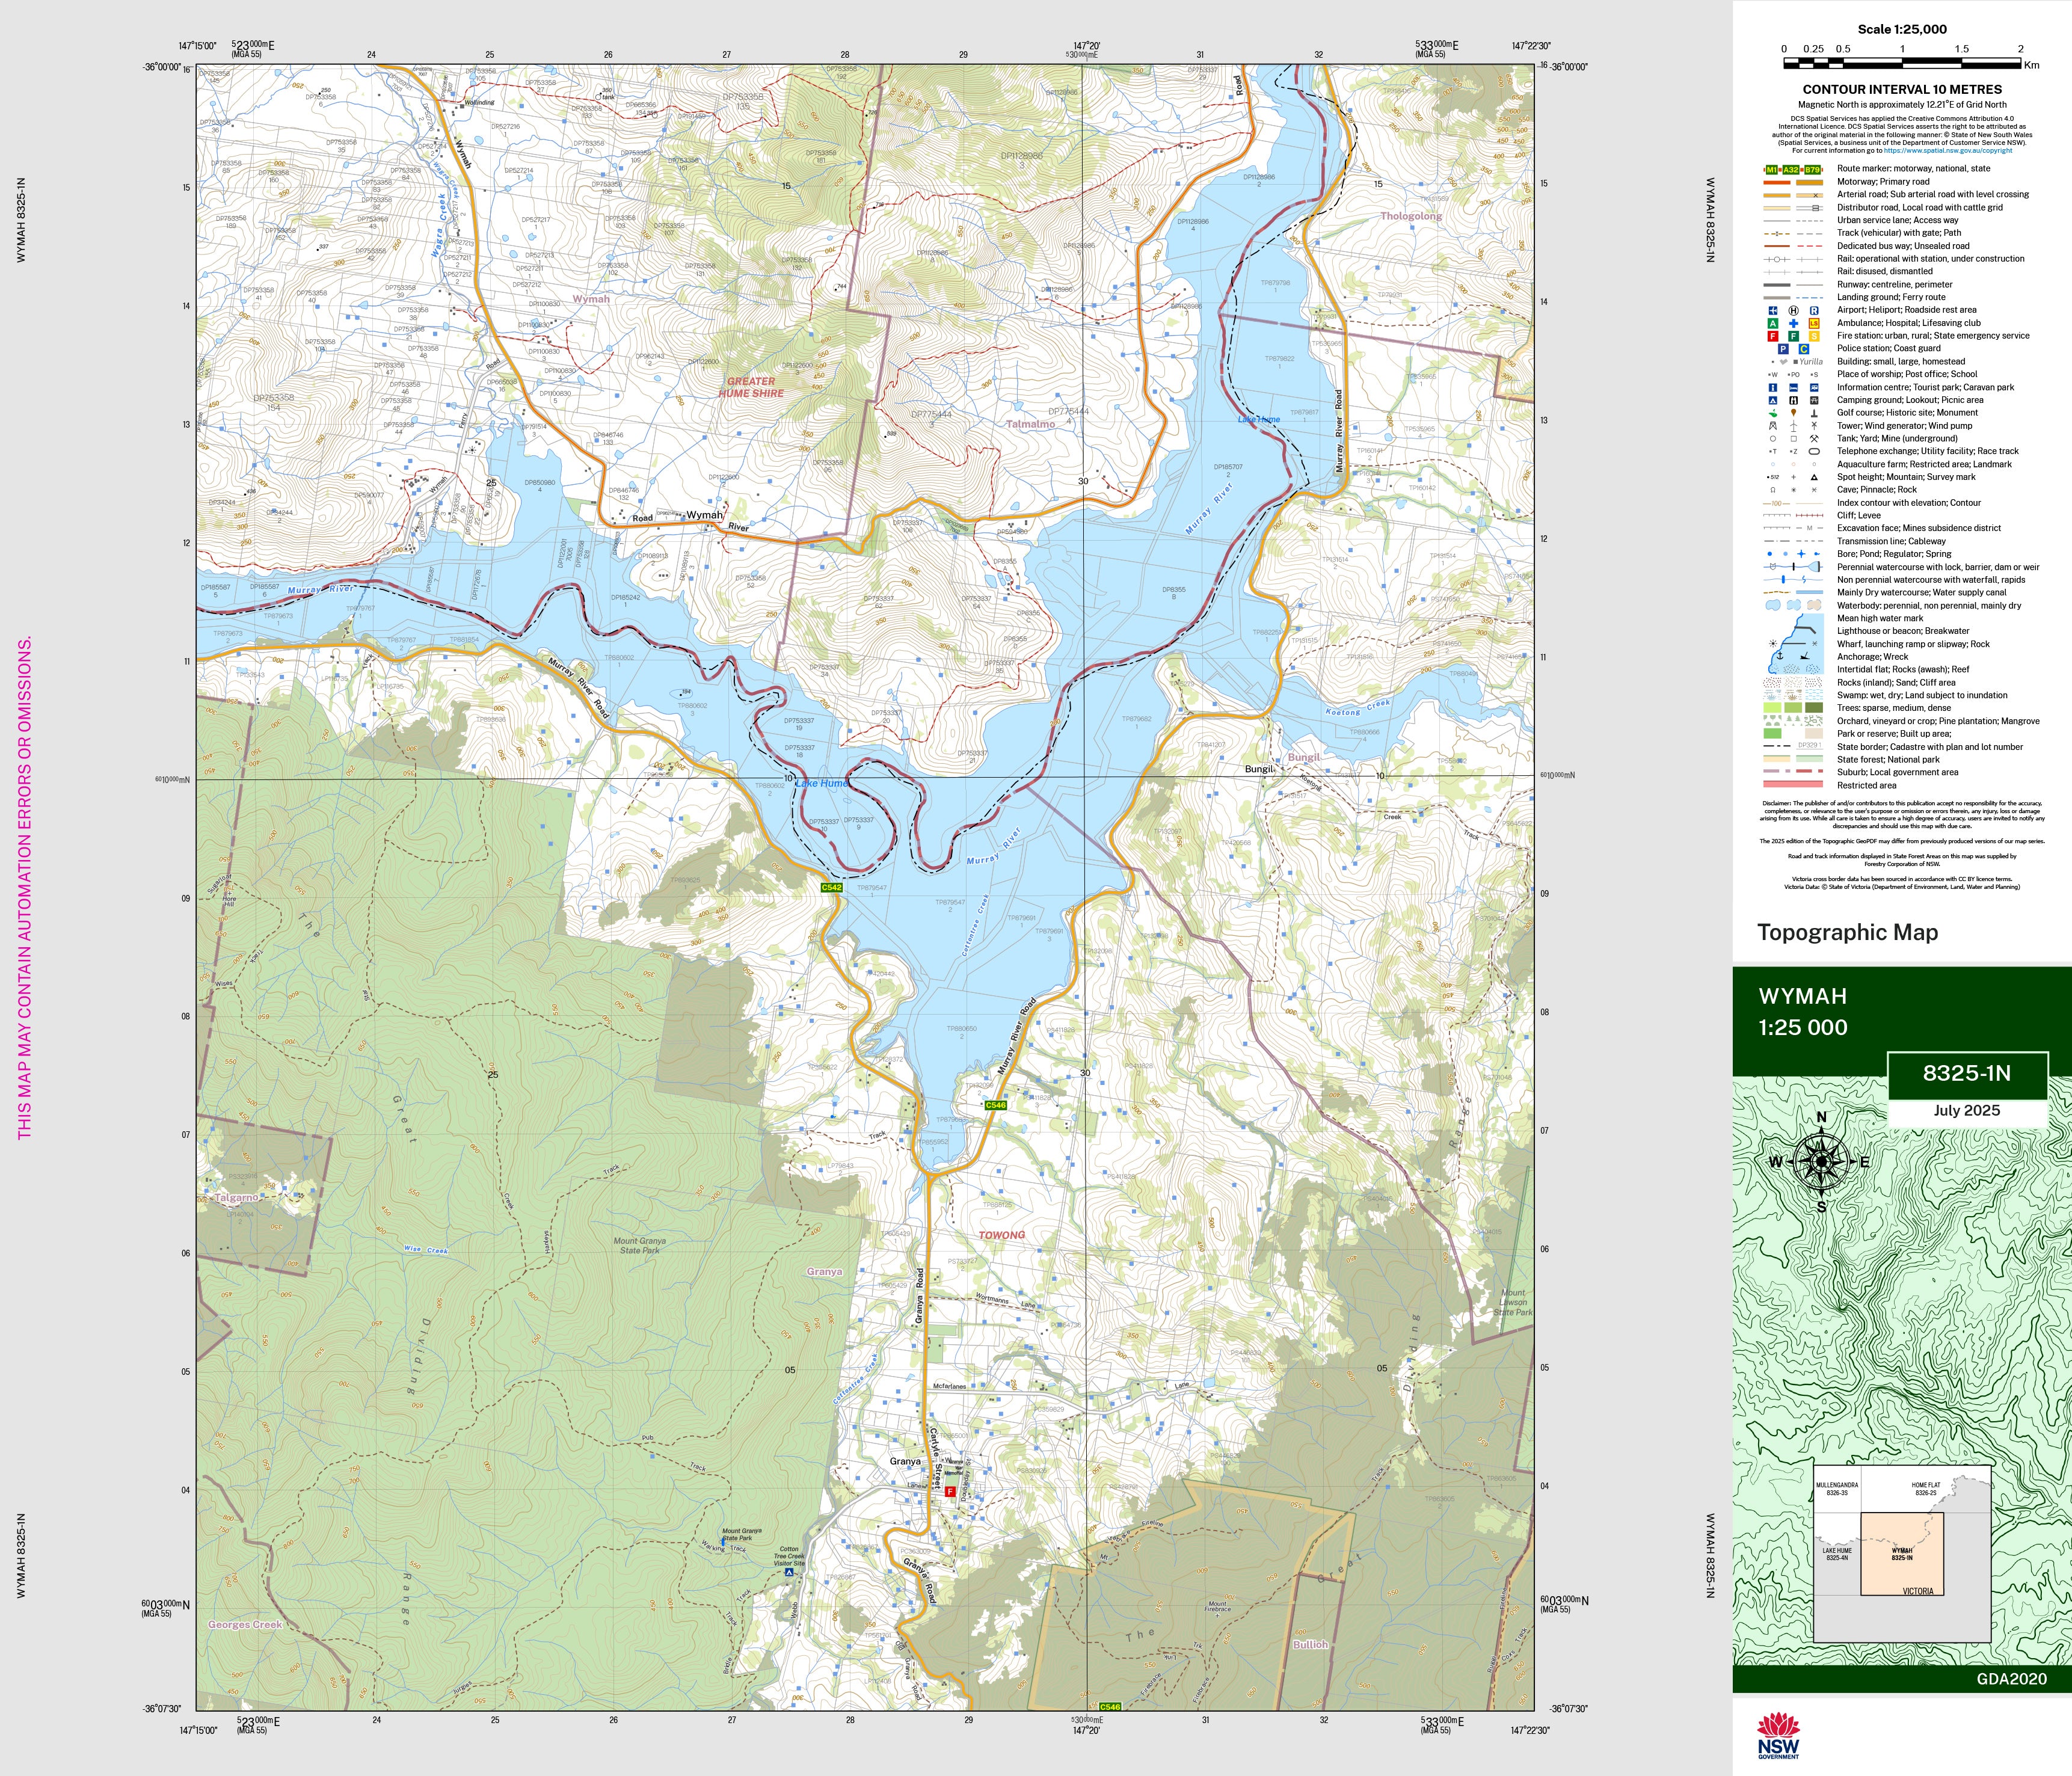Click the Airport symbol in the legend
Image resolution: width=2072 pixels, height=1776 pixels.
[1773, 310]
